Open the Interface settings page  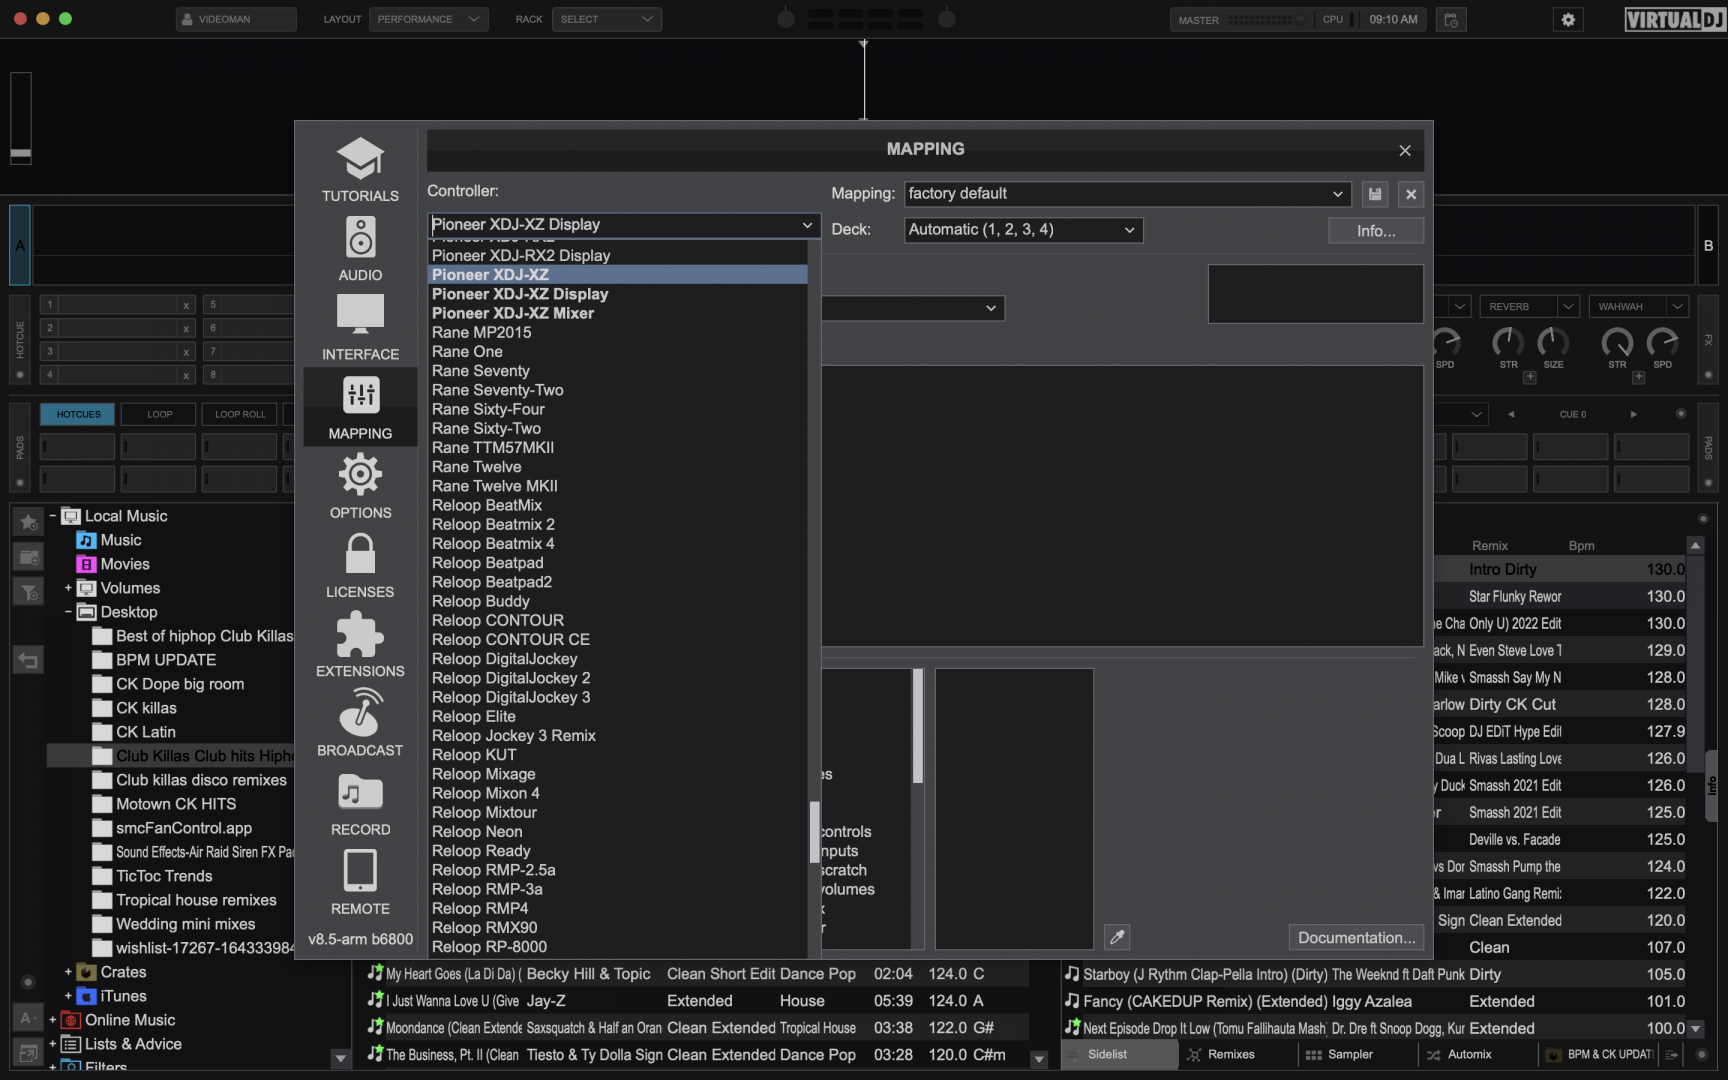coord(360,327)
